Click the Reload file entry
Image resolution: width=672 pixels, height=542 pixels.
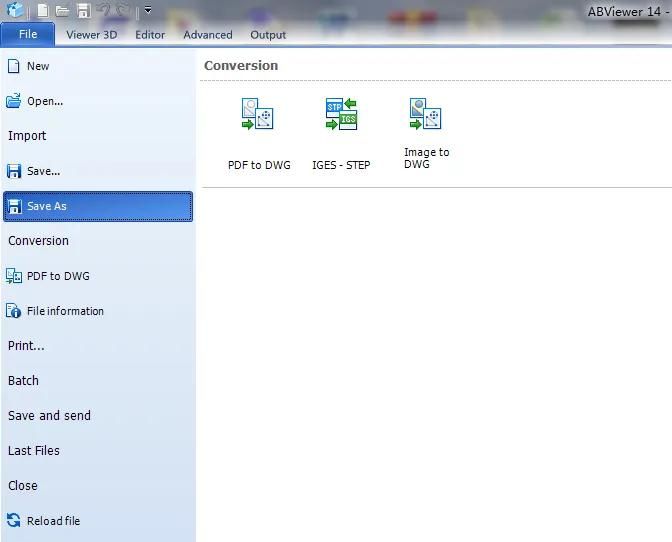[x=98, y=521]
